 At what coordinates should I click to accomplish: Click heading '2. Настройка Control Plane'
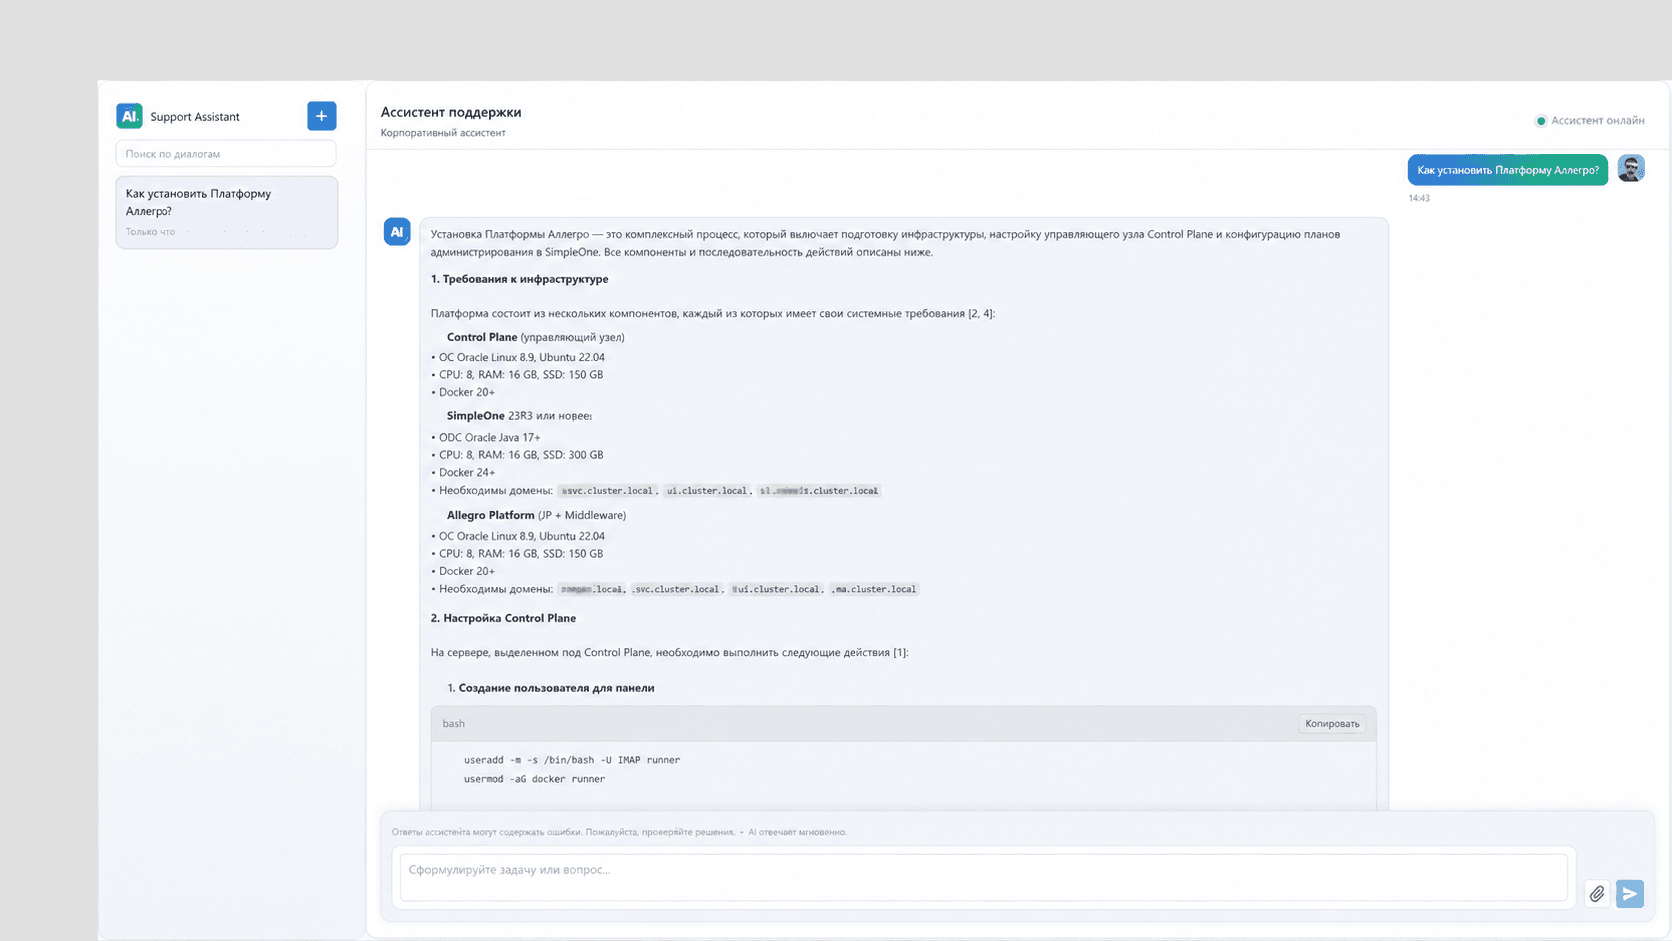(503, 618)
